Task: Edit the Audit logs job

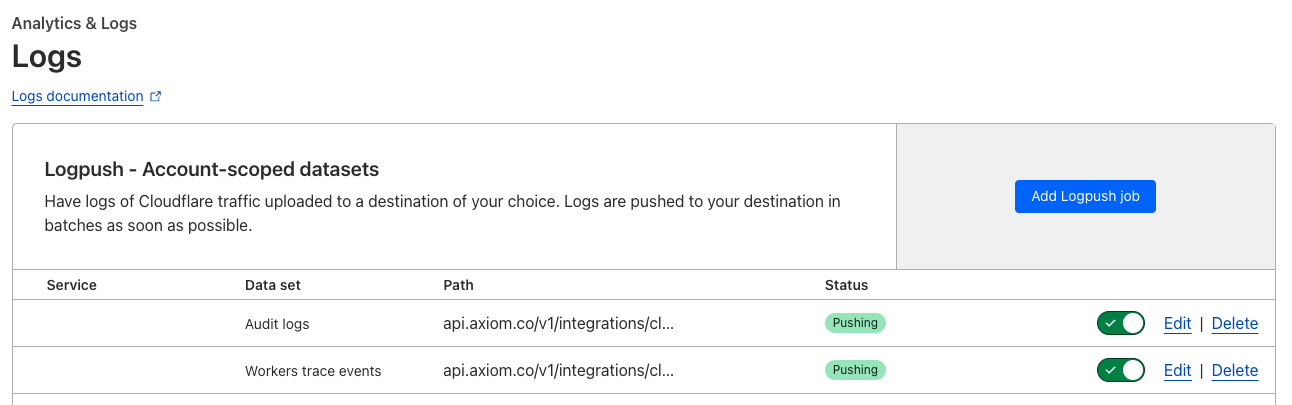Action: pos(1177,323)
